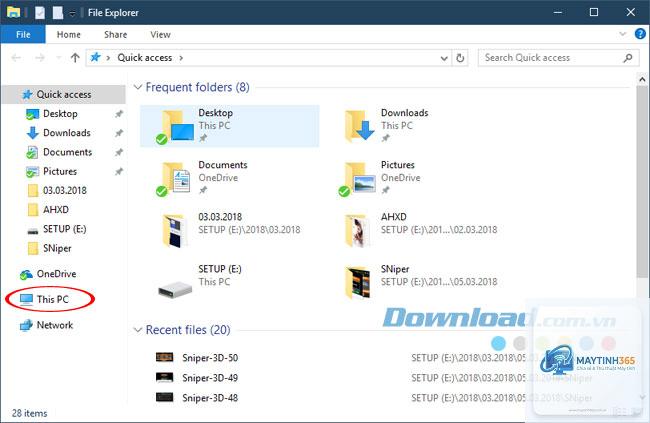Image resolution: width=650 pixels, height=423 pixels.
Task: Click the search magnifier icon
Action: (628, 58)
